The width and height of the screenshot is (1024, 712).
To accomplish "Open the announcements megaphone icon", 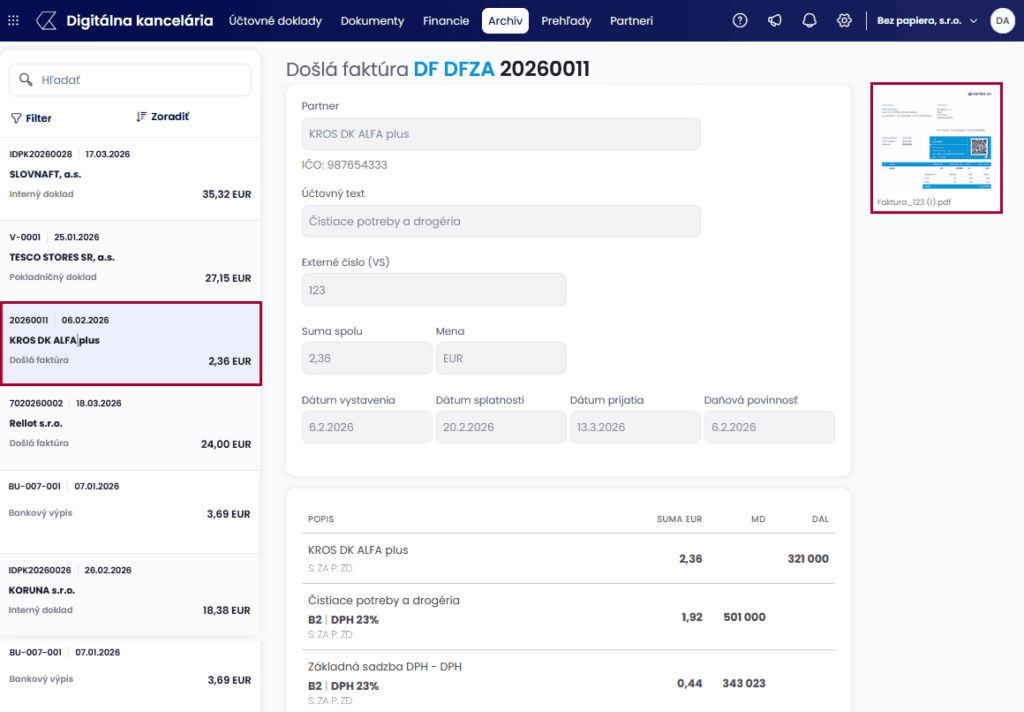I will click(775, 21).
